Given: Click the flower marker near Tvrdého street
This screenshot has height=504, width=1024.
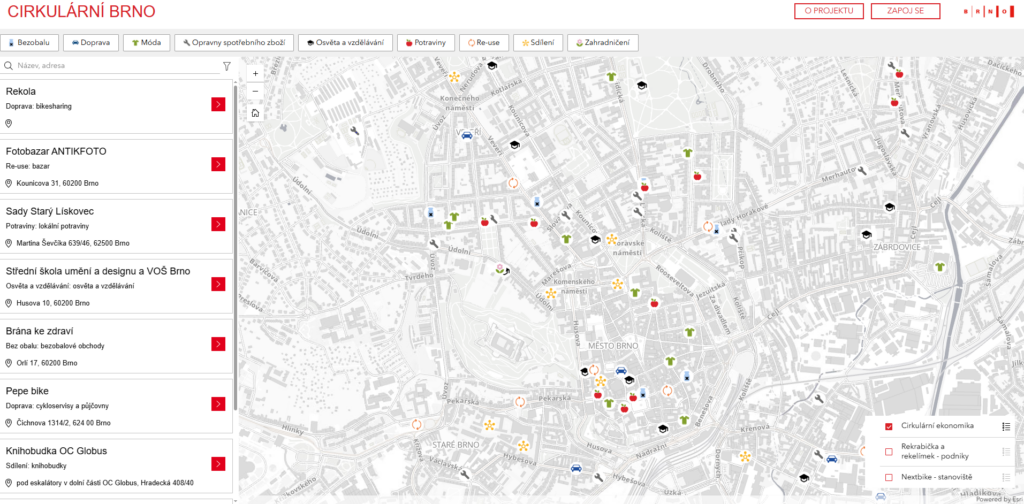Looking at the screenshot, I should tap(500, 268).
